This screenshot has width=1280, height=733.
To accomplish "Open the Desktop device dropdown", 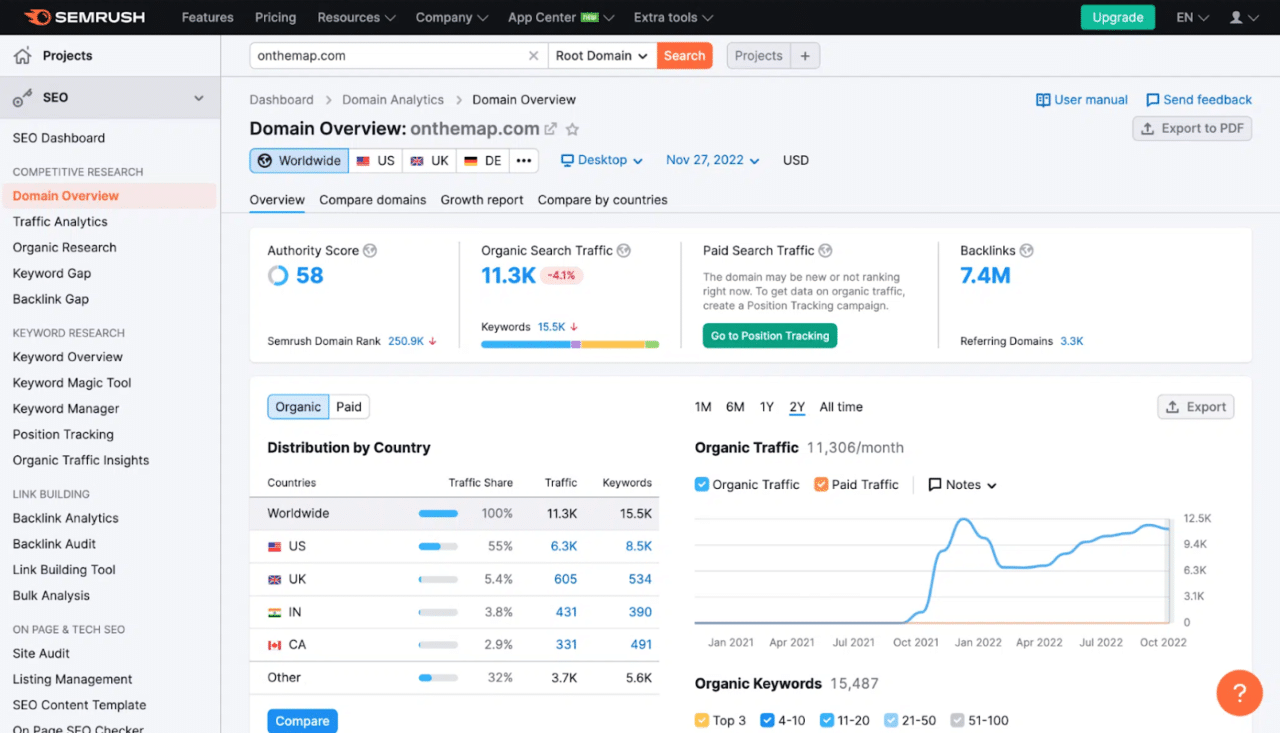I will point(601,160).
